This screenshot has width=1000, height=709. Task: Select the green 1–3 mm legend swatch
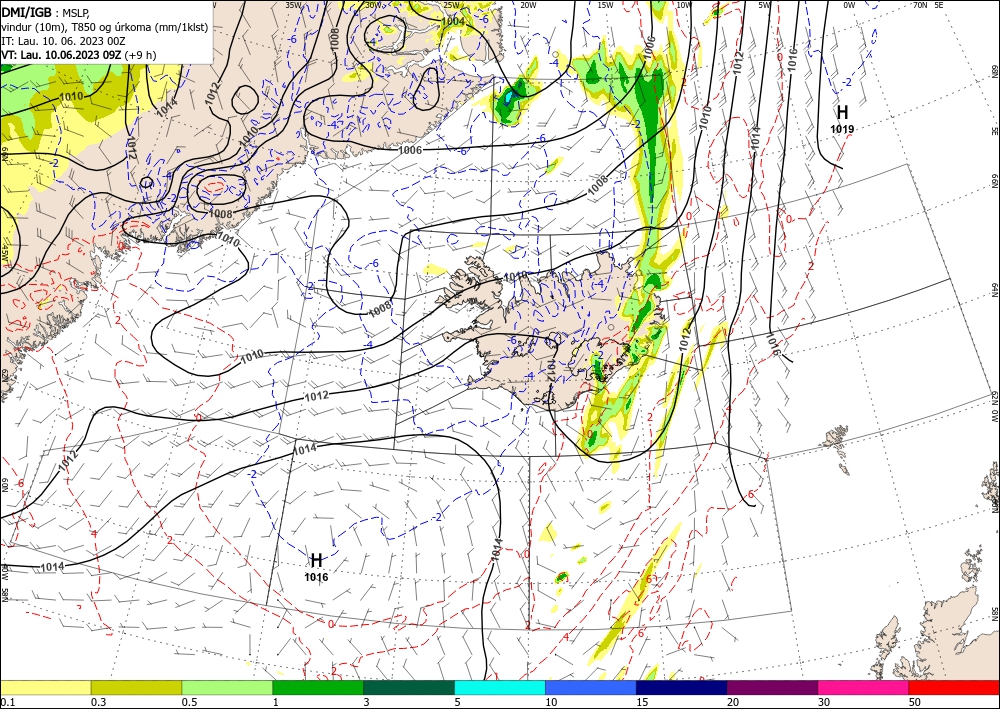pyautogui.click(x=318, y=687)
